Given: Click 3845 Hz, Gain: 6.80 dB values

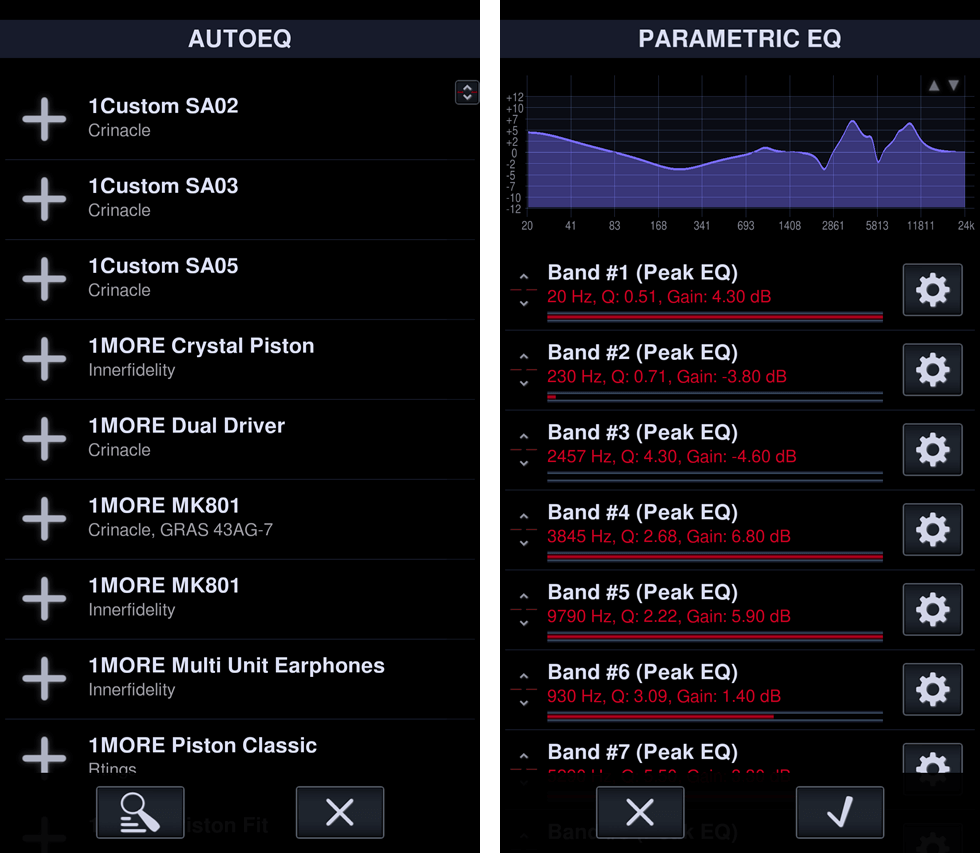Looking at the screenshot, I should pyautogui.click(x=669, y=537).
